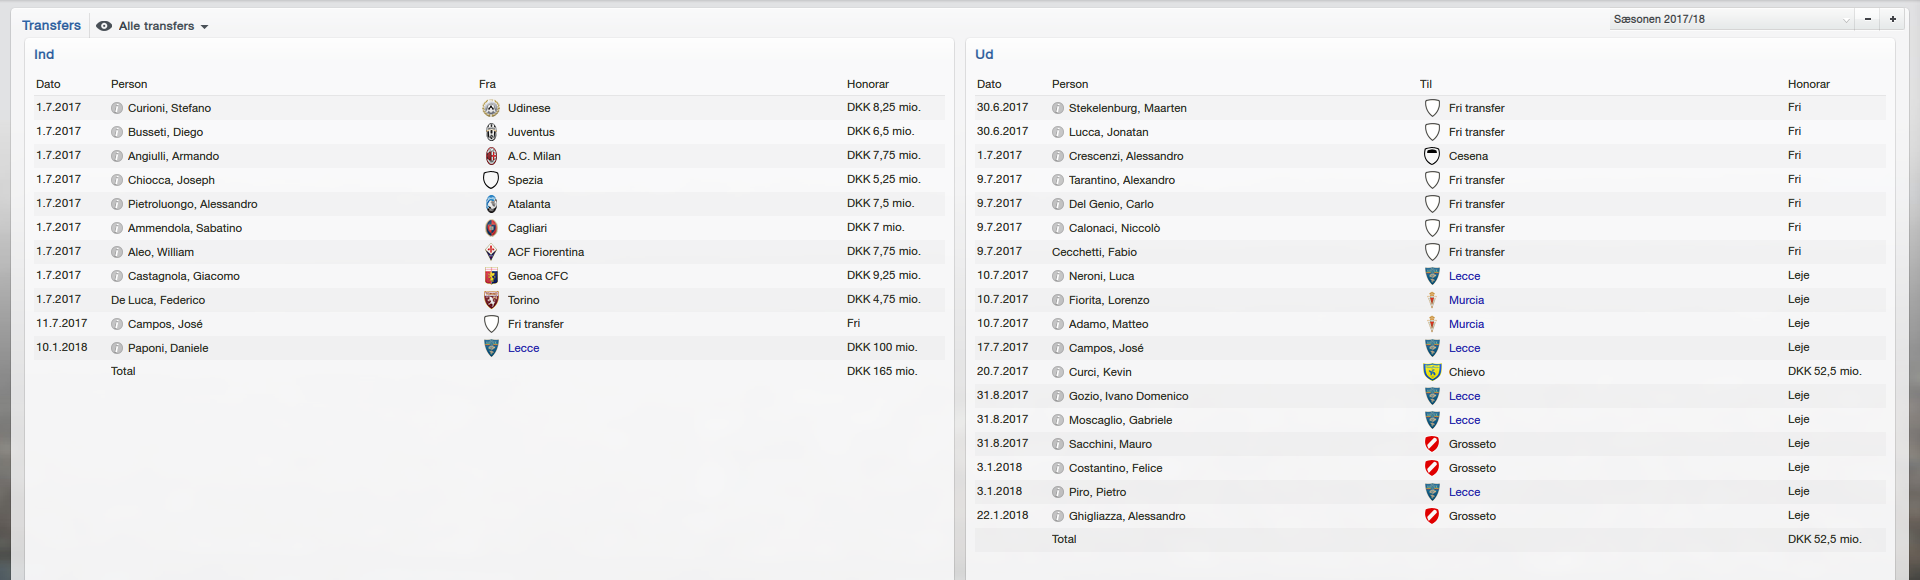1920x580 pixels.
Task: Click the Grosseto badge in Sacchini, Mauro's row
Action: tap(1432, 444)
